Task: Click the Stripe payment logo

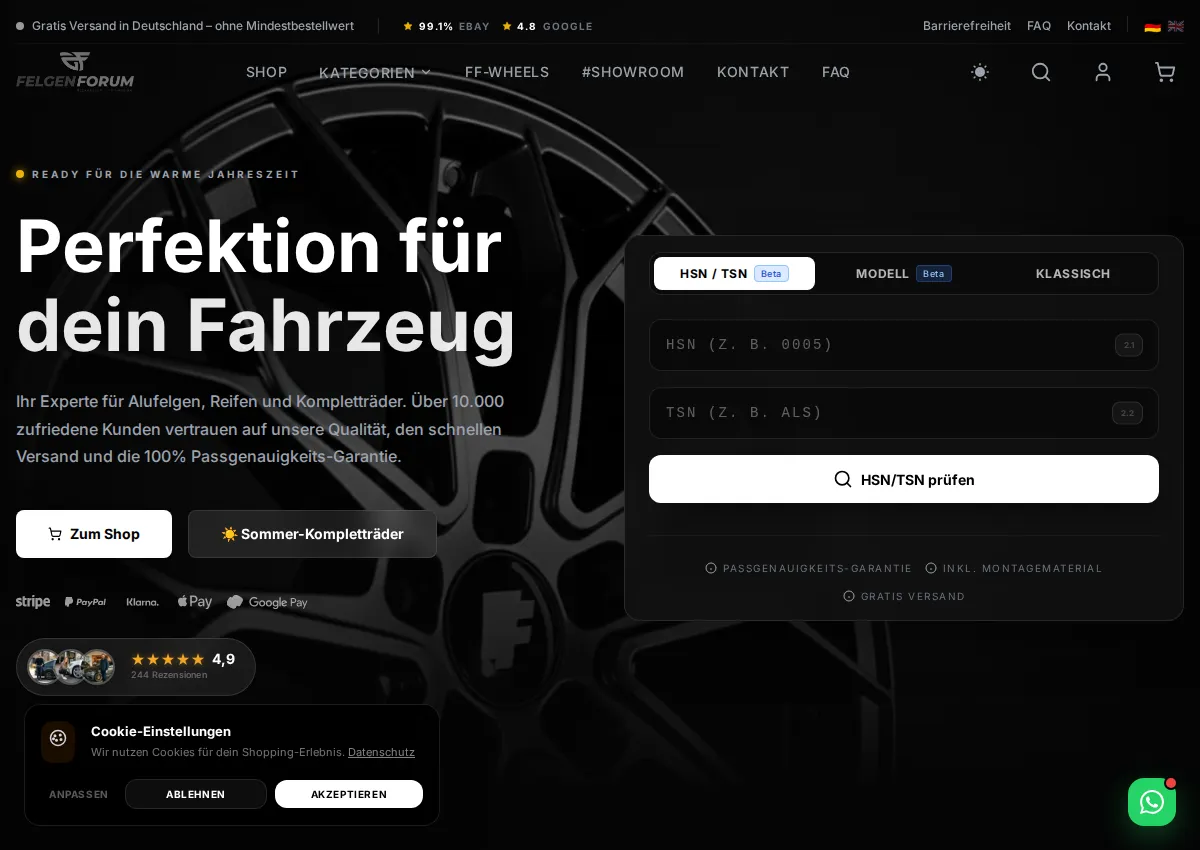Action: click(x=33, y=602)
